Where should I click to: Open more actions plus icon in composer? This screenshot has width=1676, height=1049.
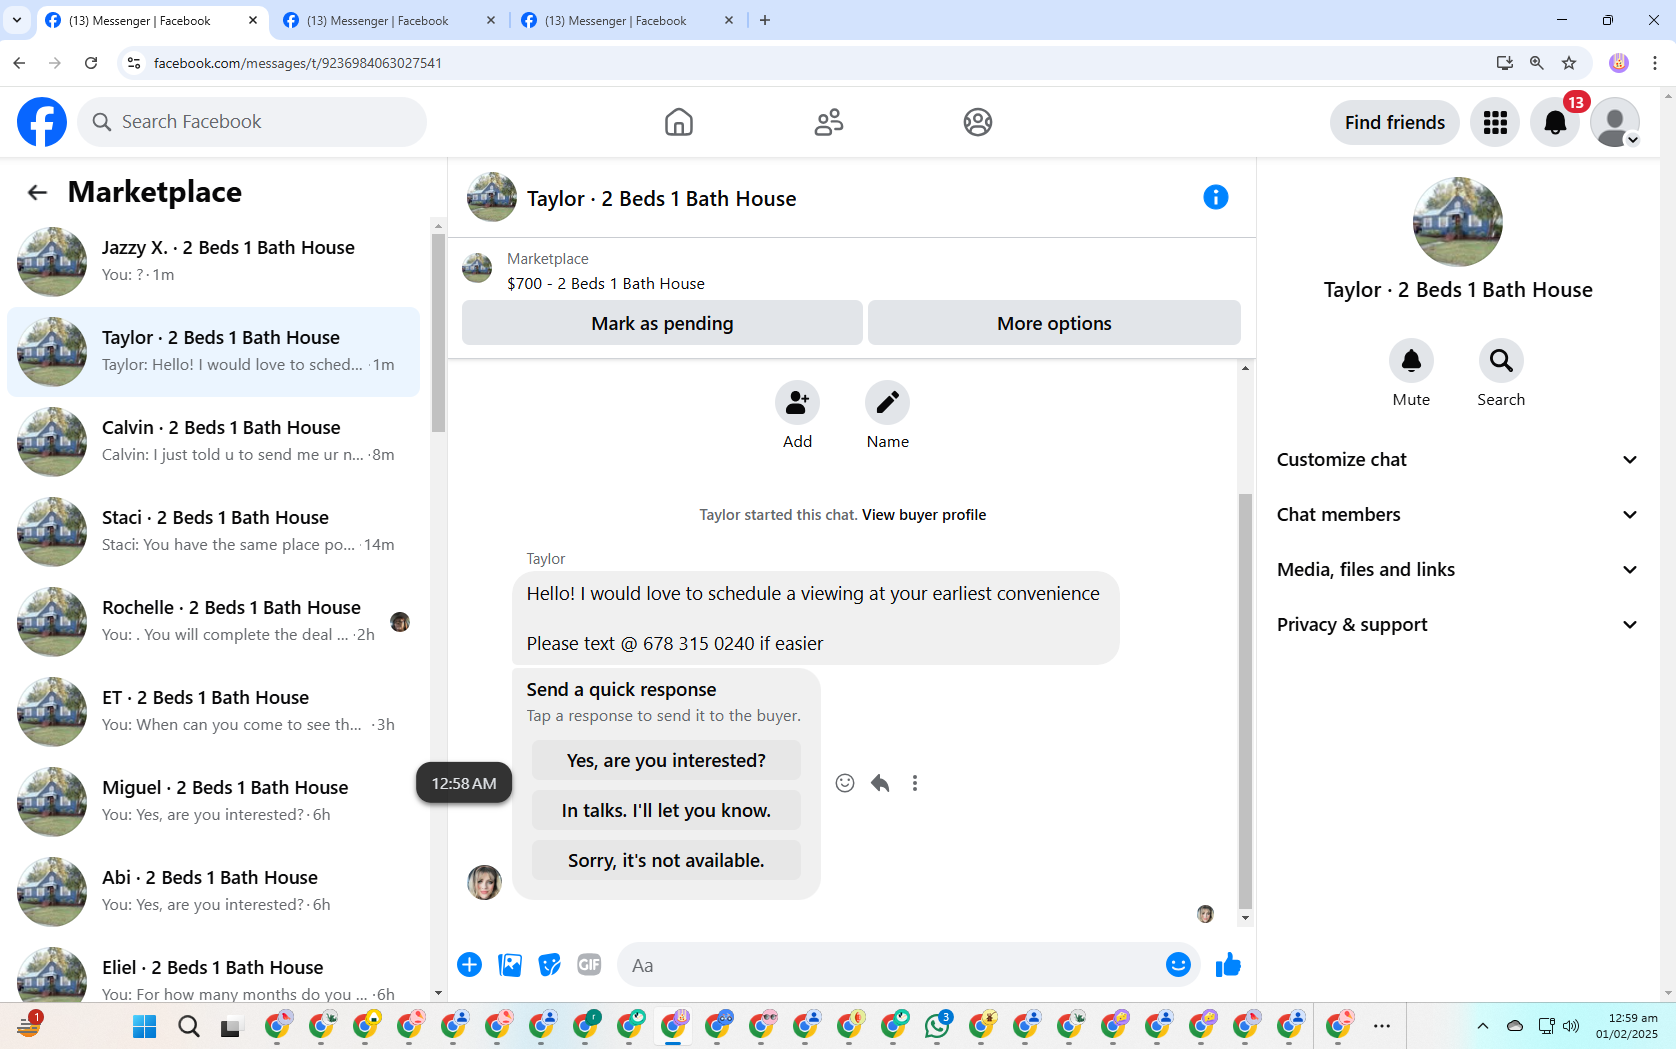coord(470,965)
